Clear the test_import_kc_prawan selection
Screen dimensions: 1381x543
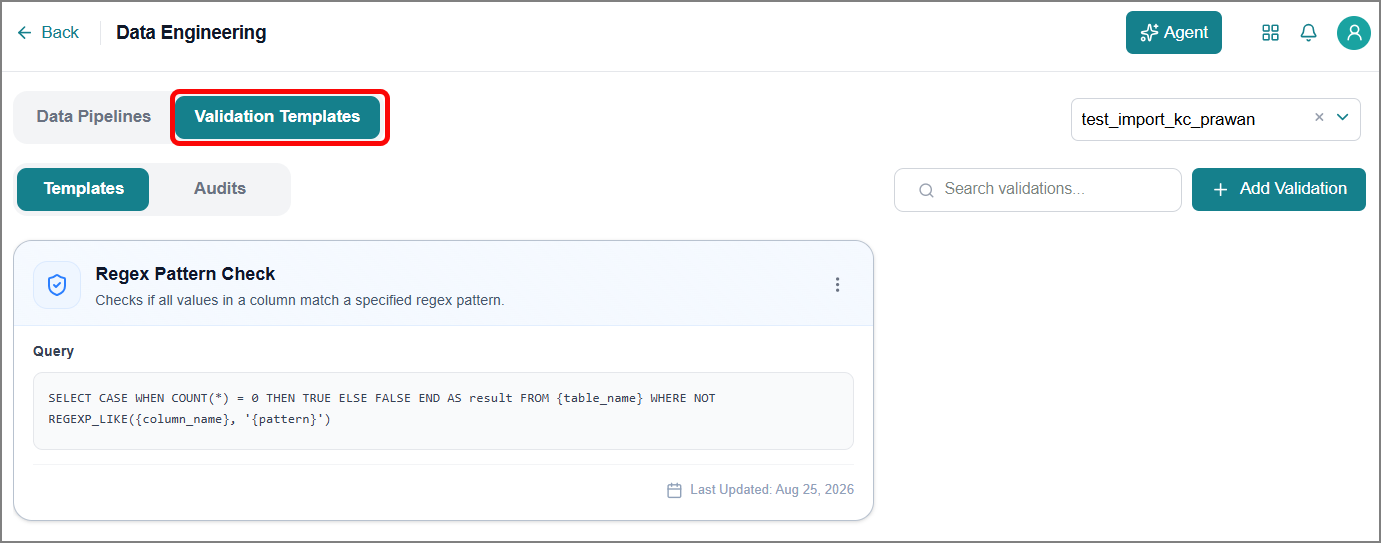[x=1319, y=118]
